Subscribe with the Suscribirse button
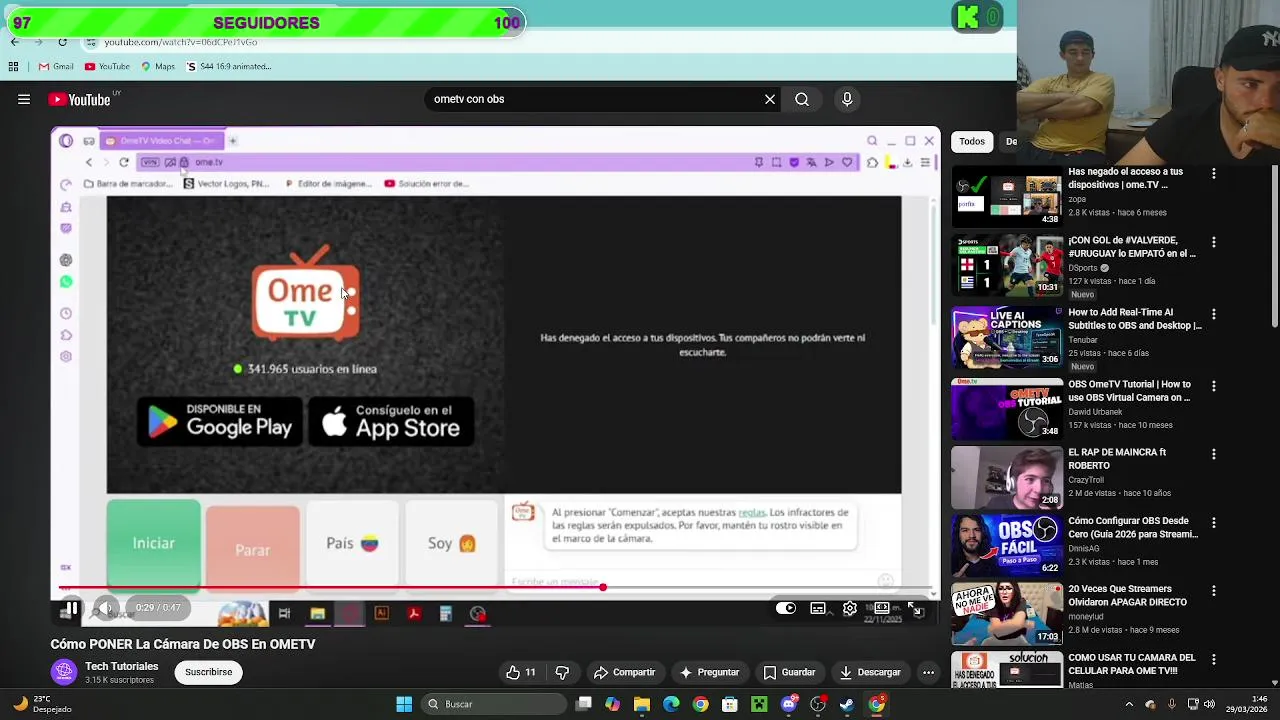1280x720 pixels. (x=208, y=672)
